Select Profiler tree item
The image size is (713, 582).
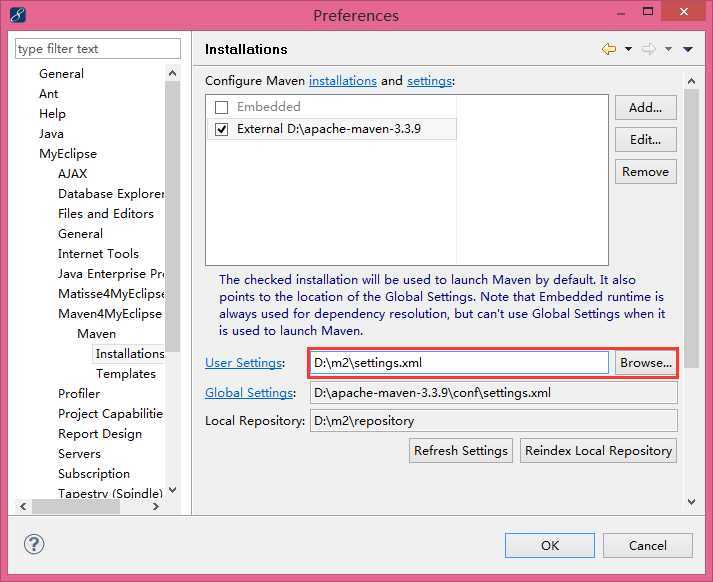(79, 394)
